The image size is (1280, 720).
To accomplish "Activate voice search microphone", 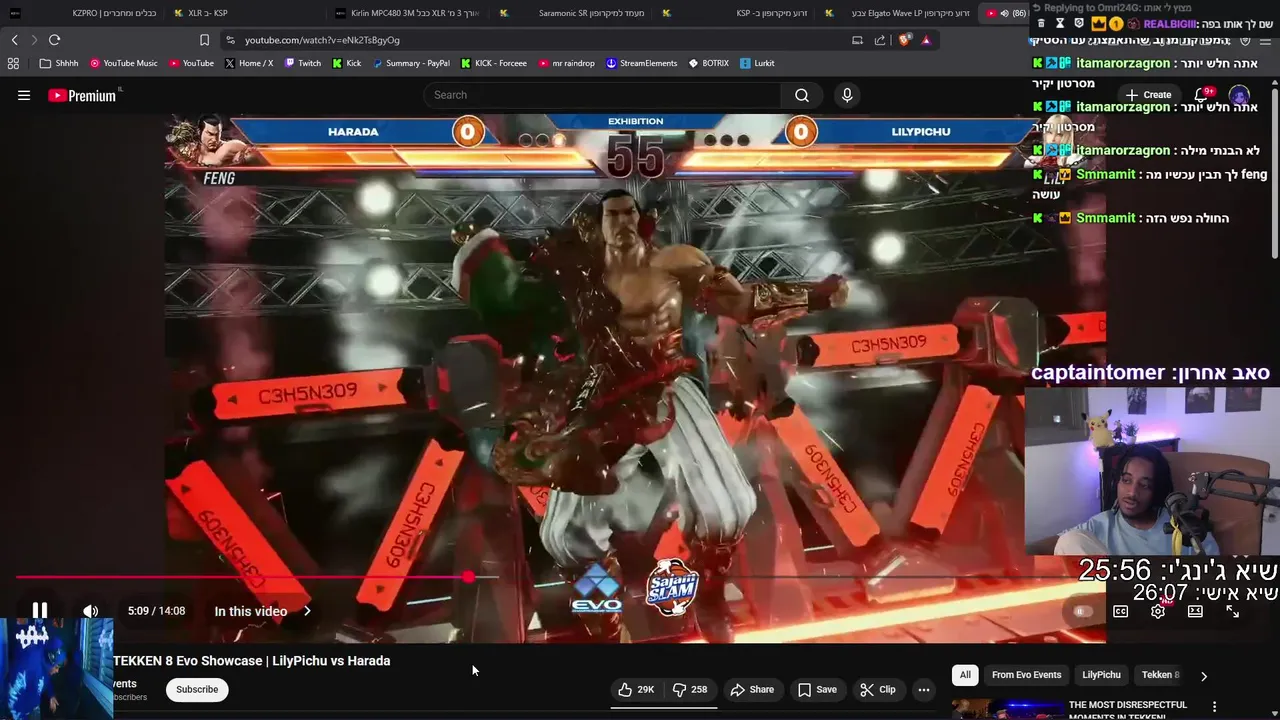I will [847, 95].
